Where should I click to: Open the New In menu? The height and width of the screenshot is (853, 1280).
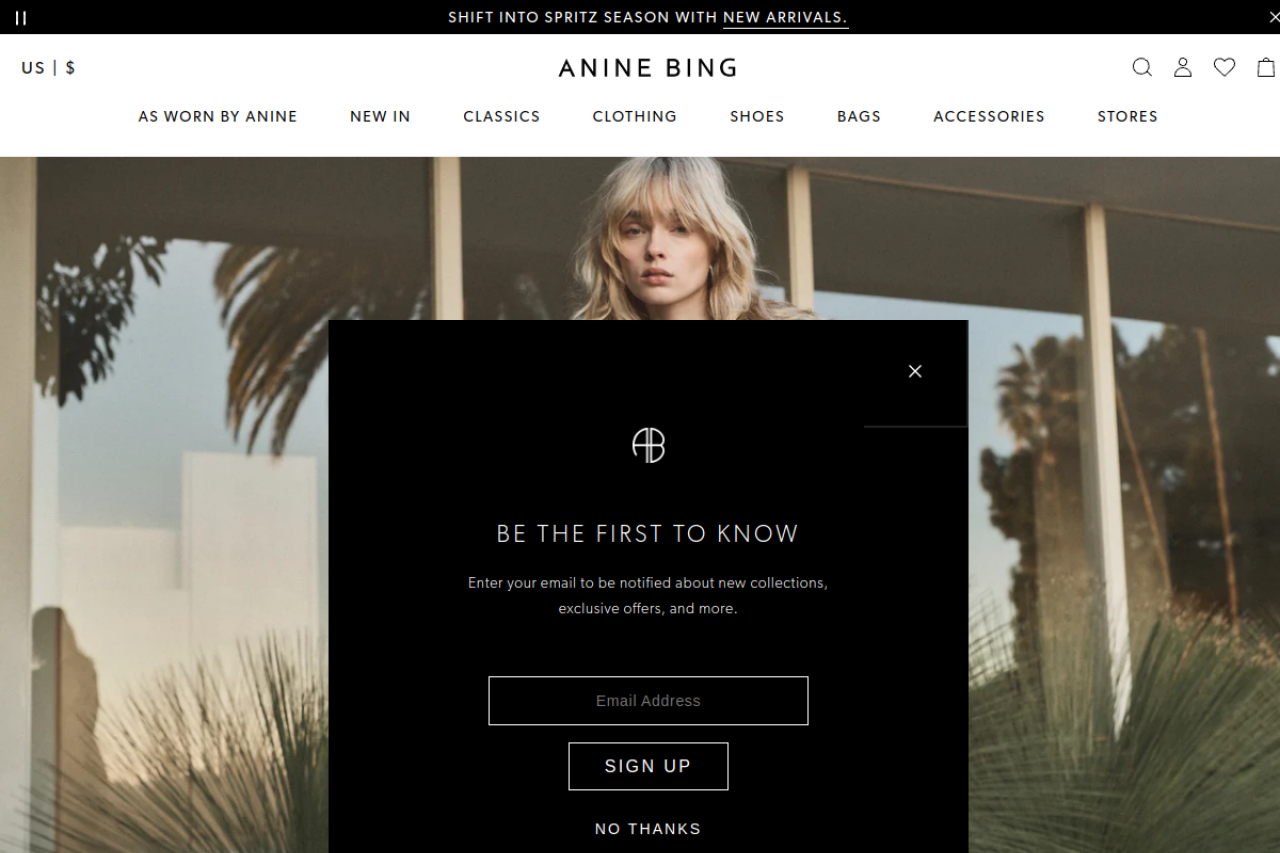point(380,116)
